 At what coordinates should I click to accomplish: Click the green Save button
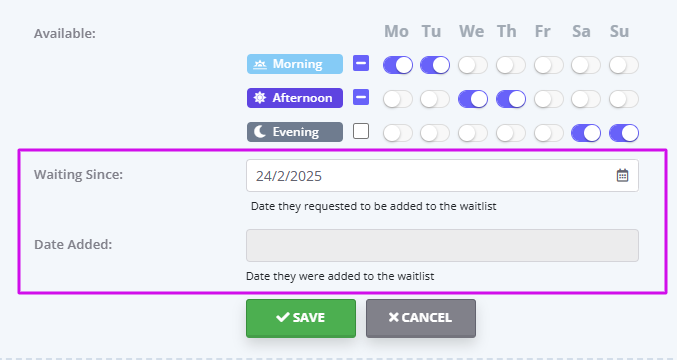301,318
